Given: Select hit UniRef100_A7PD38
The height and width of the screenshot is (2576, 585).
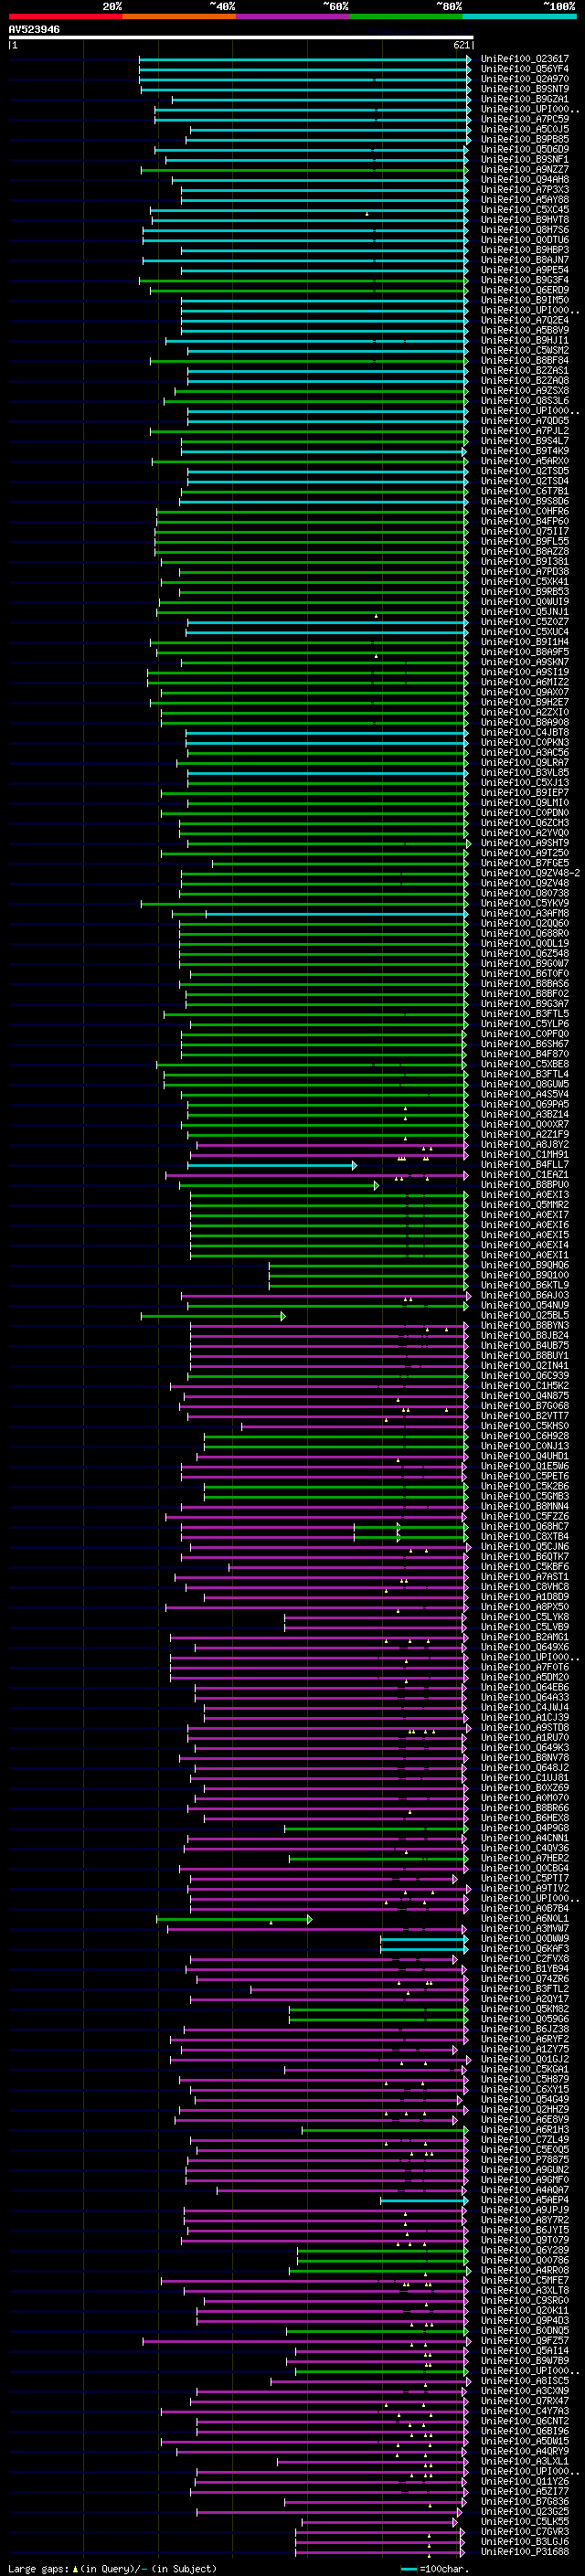Looking at the screenshot, I should coord(525,571).
